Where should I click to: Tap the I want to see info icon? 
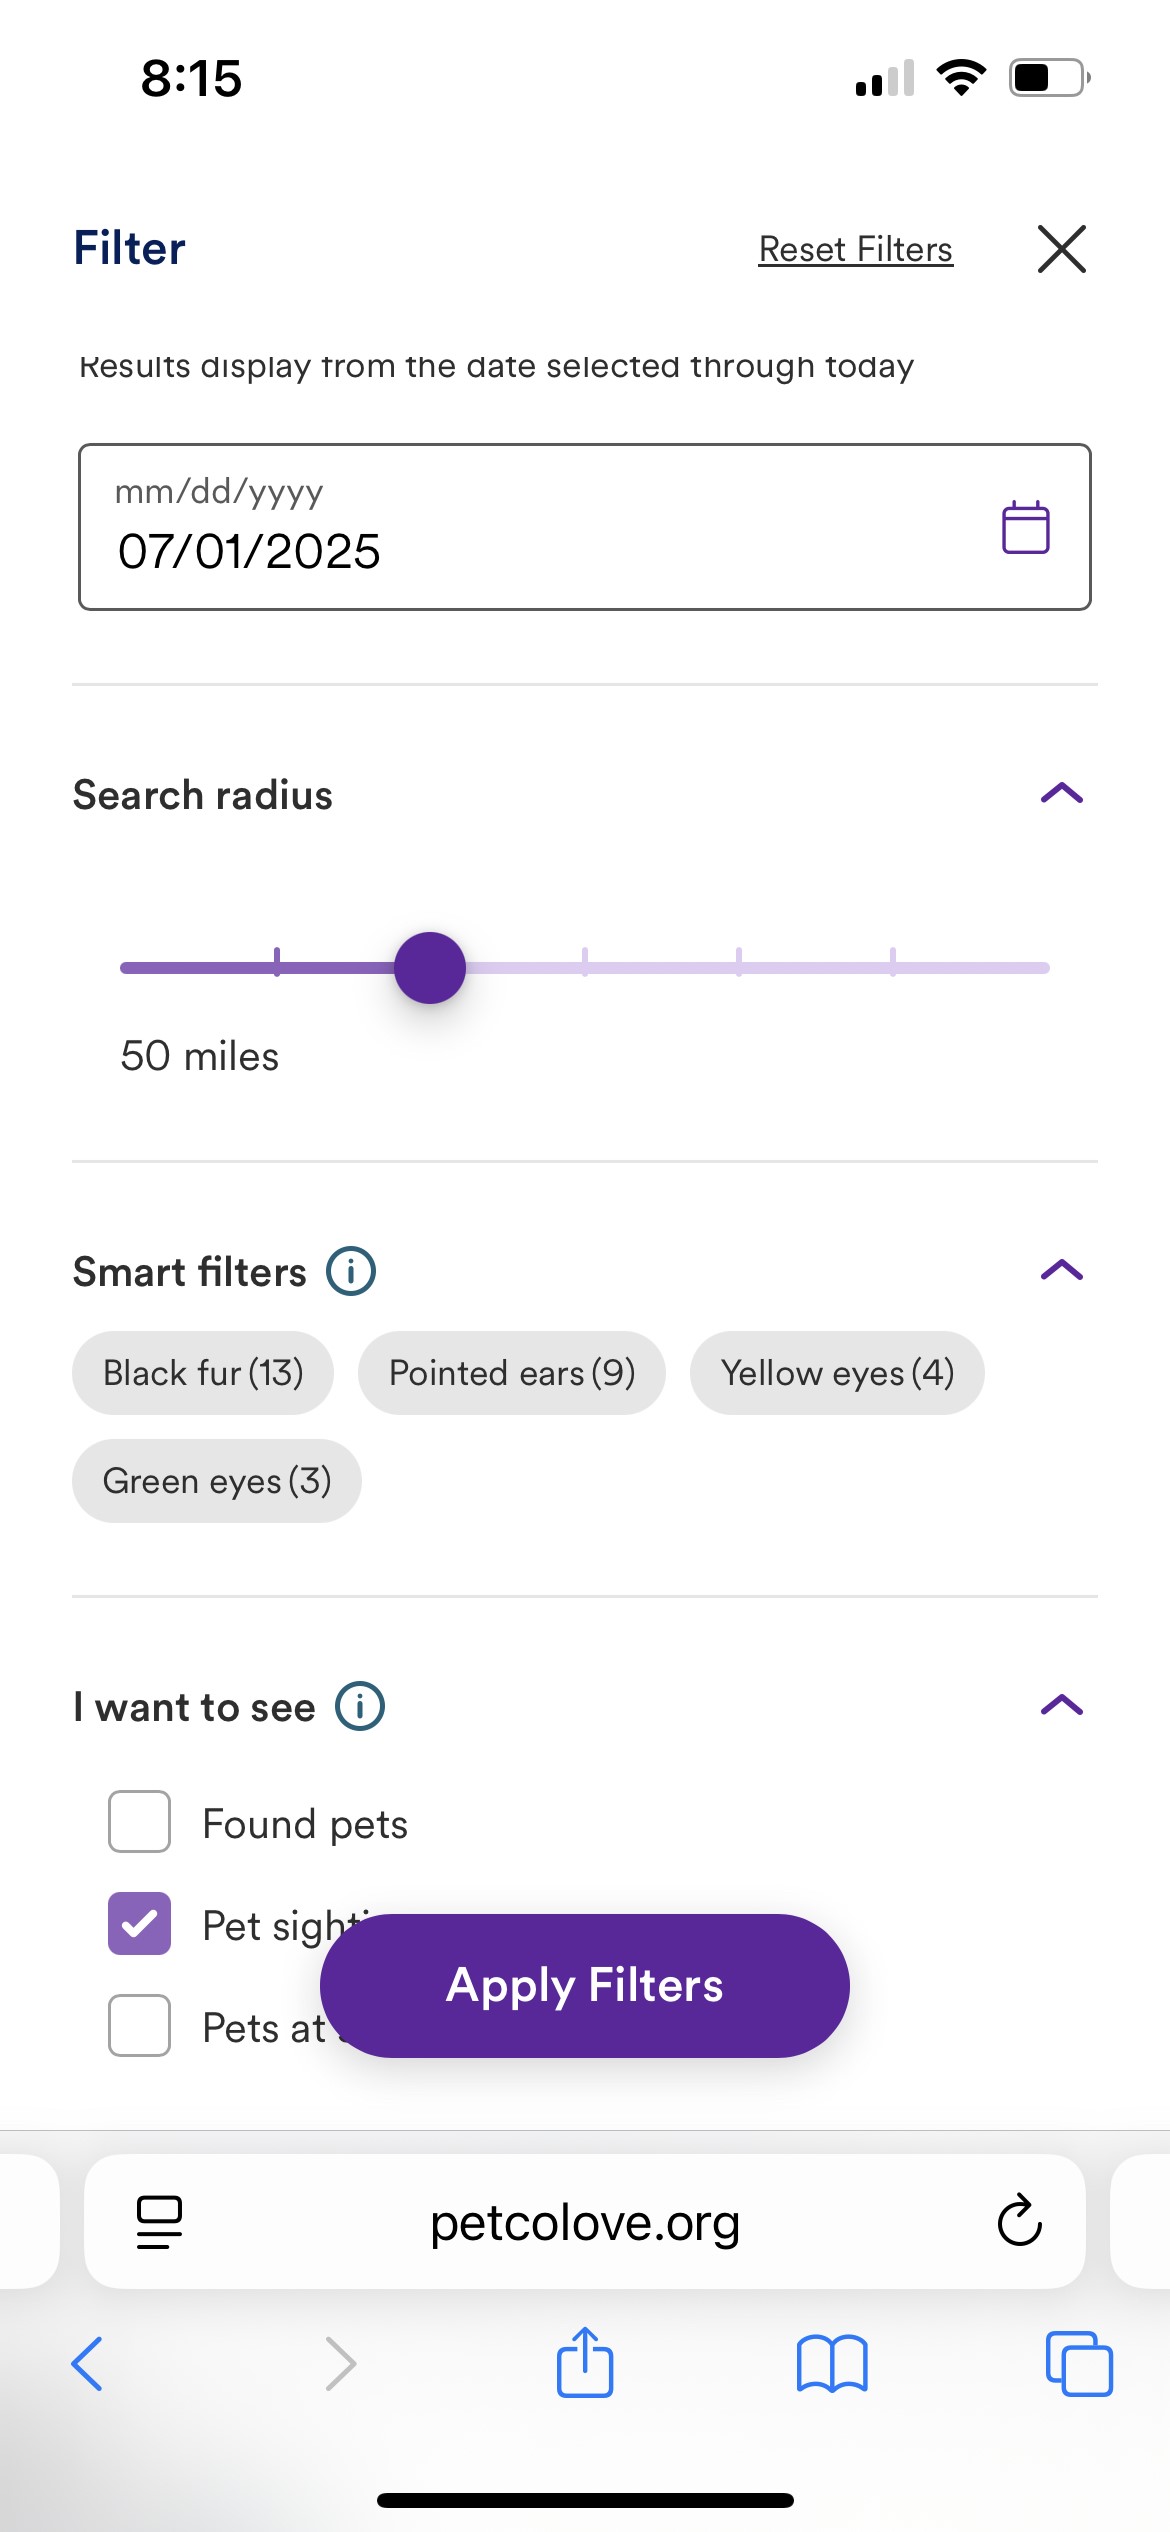tap(360, 1706)
